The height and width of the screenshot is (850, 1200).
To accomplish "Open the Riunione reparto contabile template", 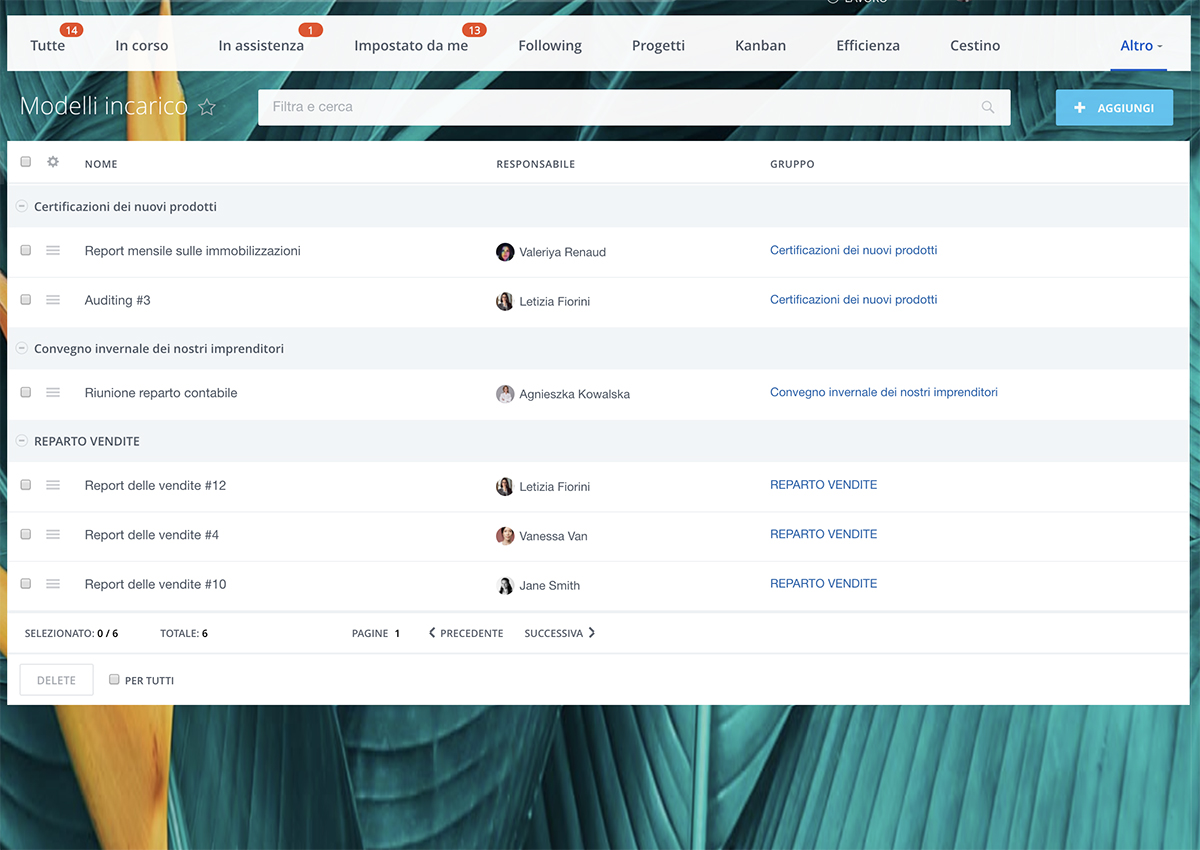I will tap(161, 393).
